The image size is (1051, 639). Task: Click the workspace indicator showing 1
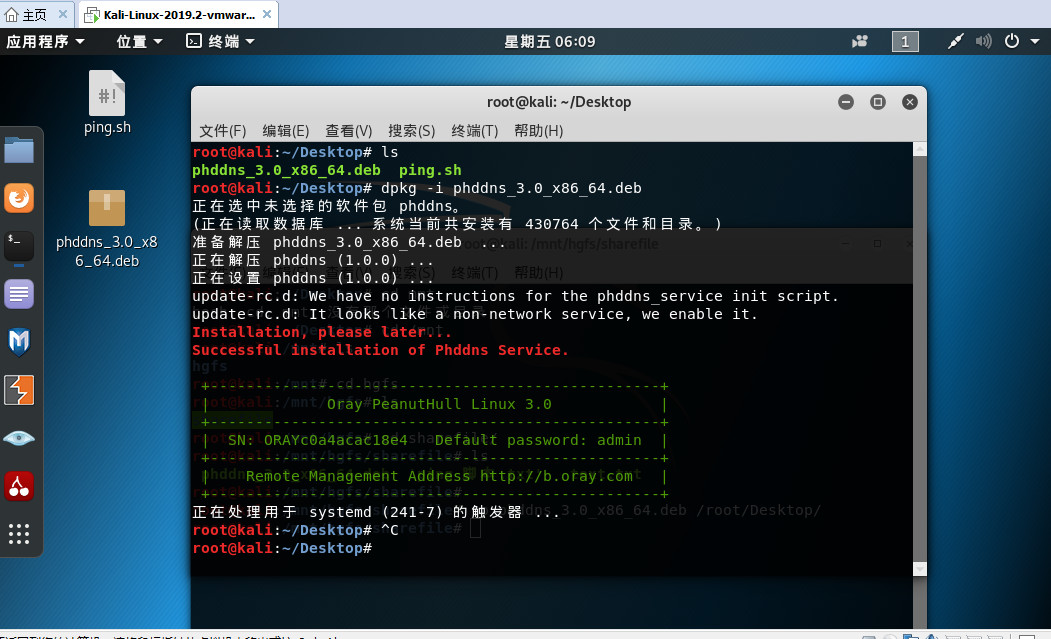click(905, 41)
